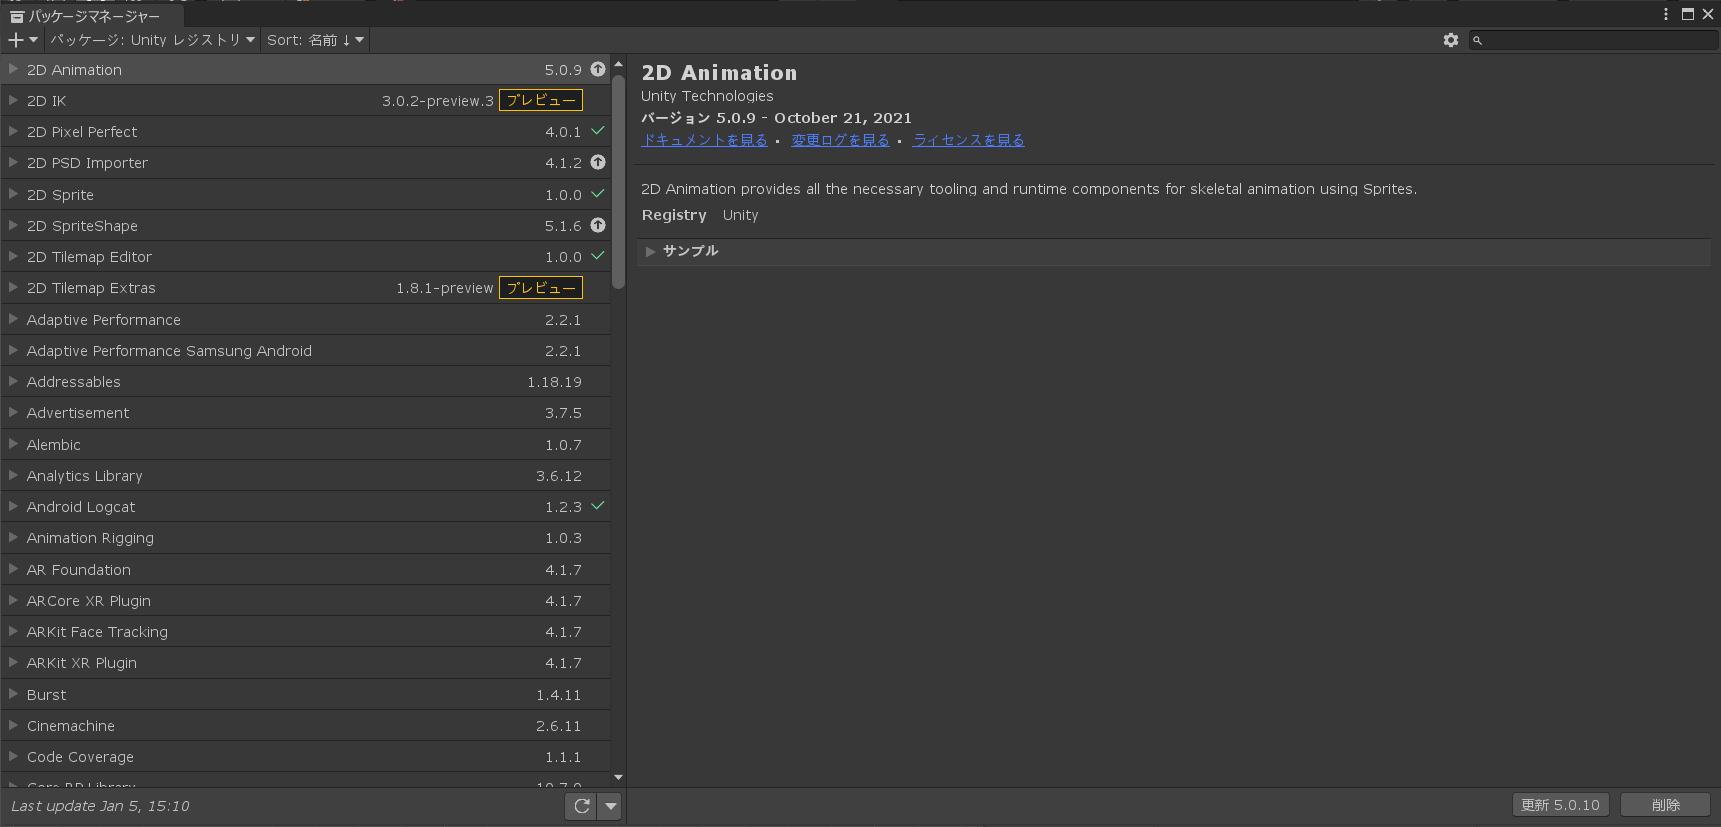
Task: Select Adaptive Performance Samsung Android package
Action: (x=305, y=350)
